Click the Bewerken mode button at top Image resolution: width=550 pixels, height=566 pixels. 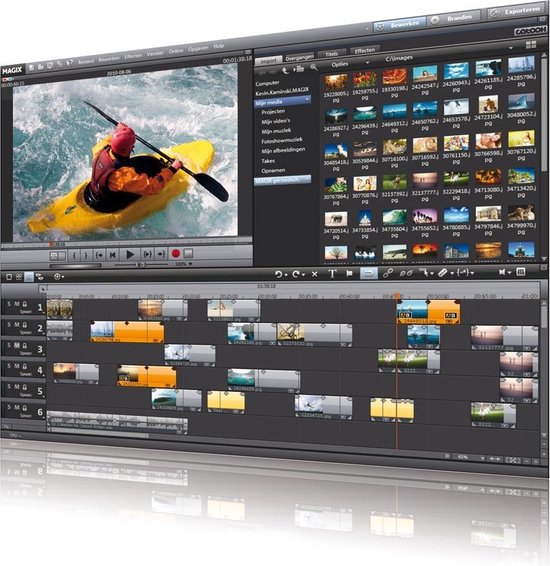pos(399,25)
